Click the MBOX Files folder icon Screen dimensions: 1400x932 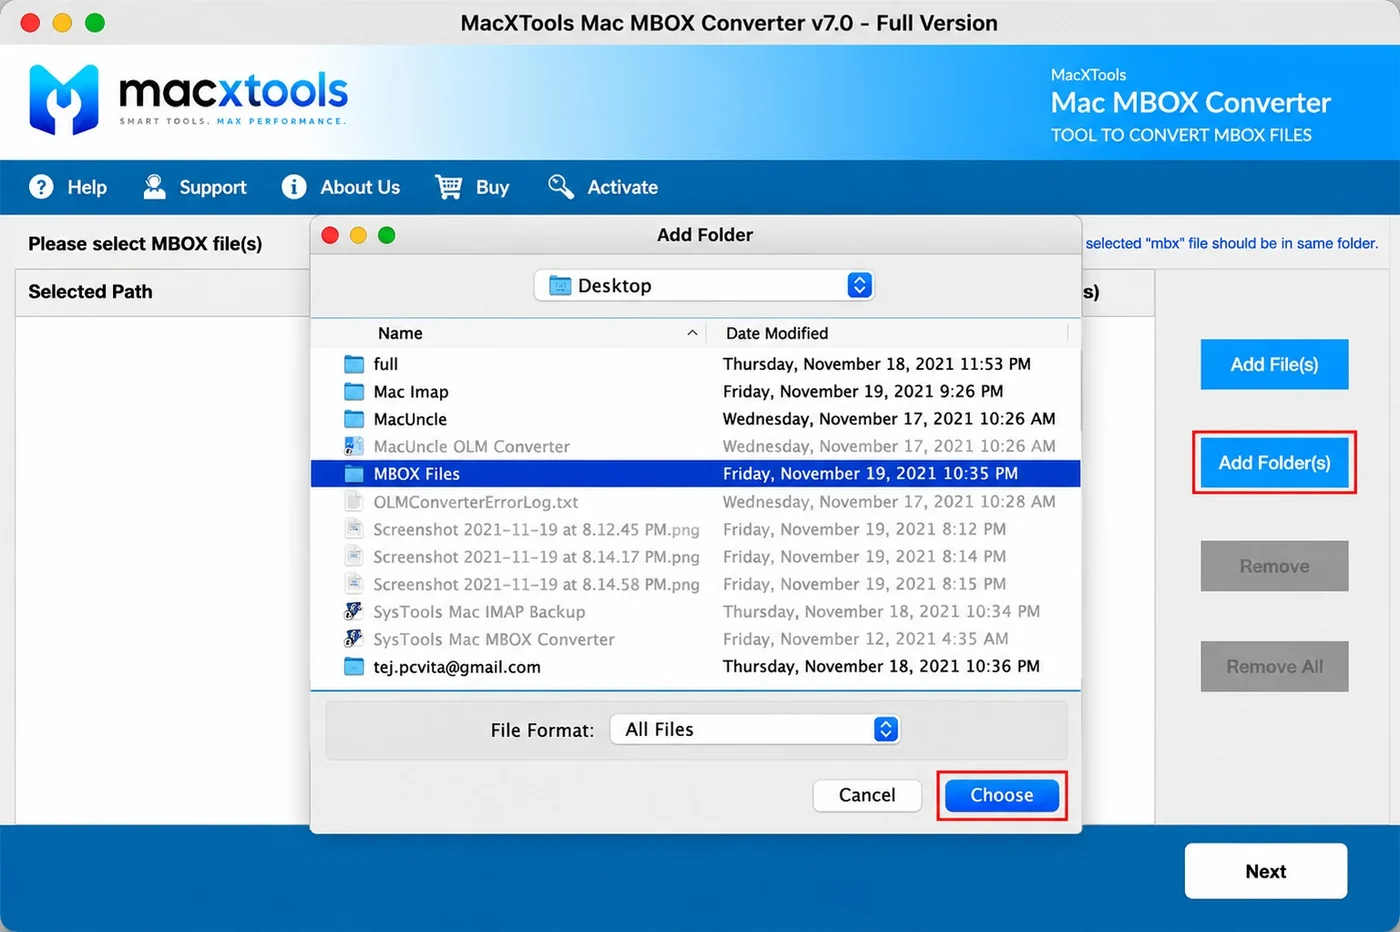point(354,474)
